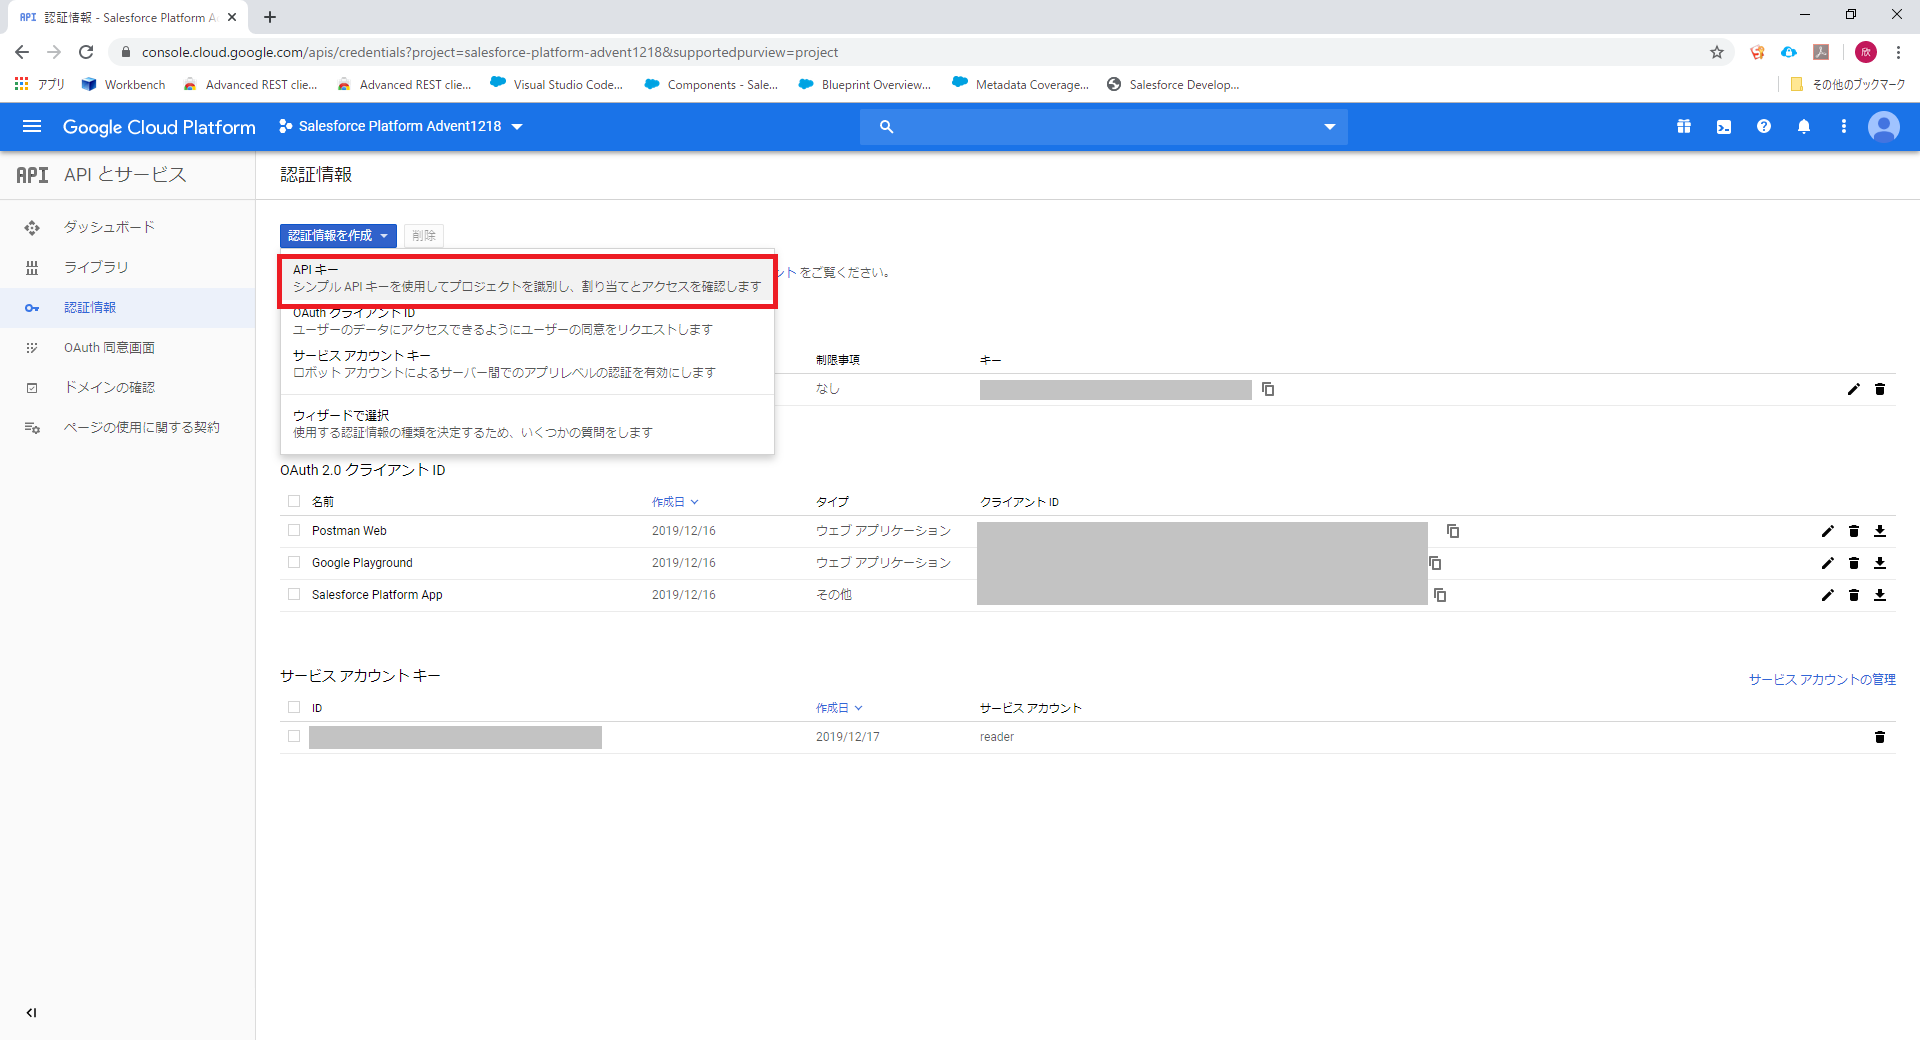Open ページの使用に関する契約 in sidebar
The height and width of the screenshot is (1040, 1920).
pyautogui.click(x=128, y=427)
